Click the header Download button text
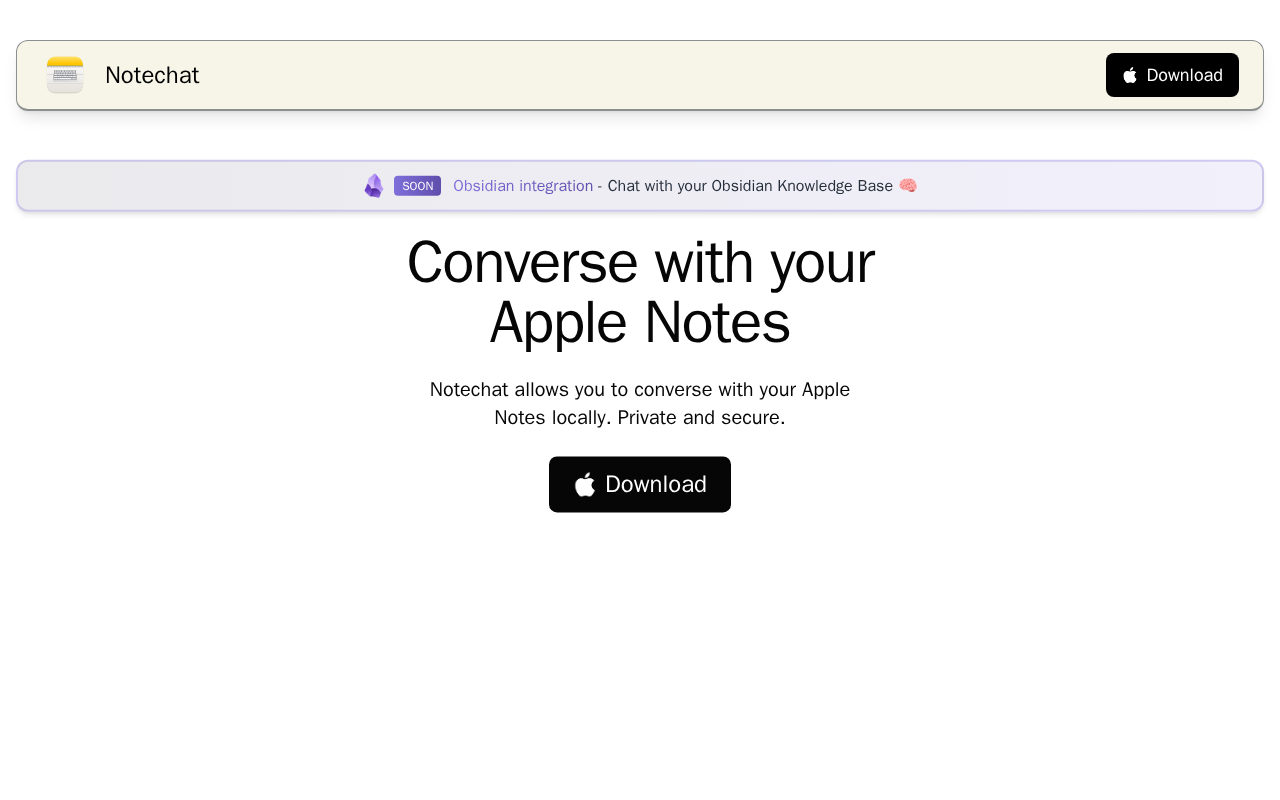This screenshot has height=800, width=1280. 1184,75
